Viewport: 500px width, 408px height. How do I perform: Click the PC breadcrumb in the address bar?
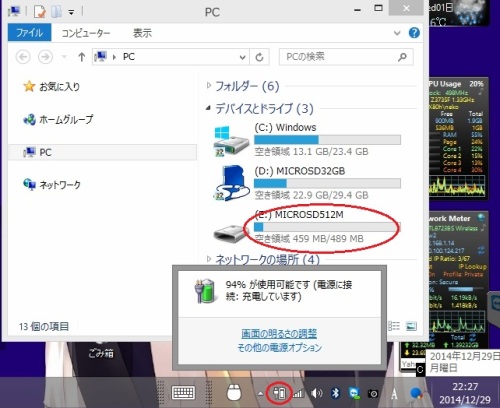tap(129, 57)
